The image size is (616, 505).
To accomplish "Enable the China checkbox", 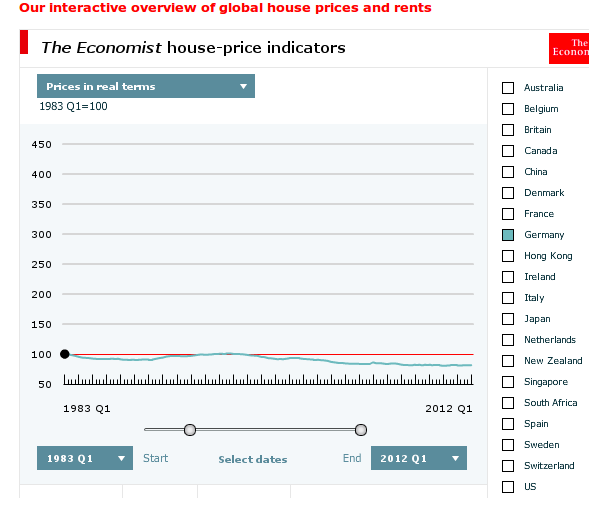I will [x=508, y=172].
